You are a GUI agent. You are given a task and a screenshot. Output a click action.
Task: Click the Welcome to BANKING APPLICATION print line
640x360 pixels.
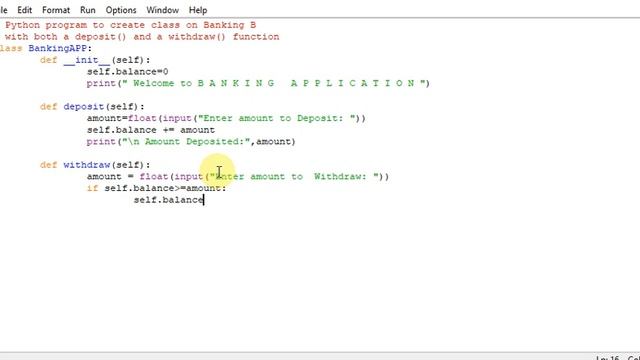[258, 83]
